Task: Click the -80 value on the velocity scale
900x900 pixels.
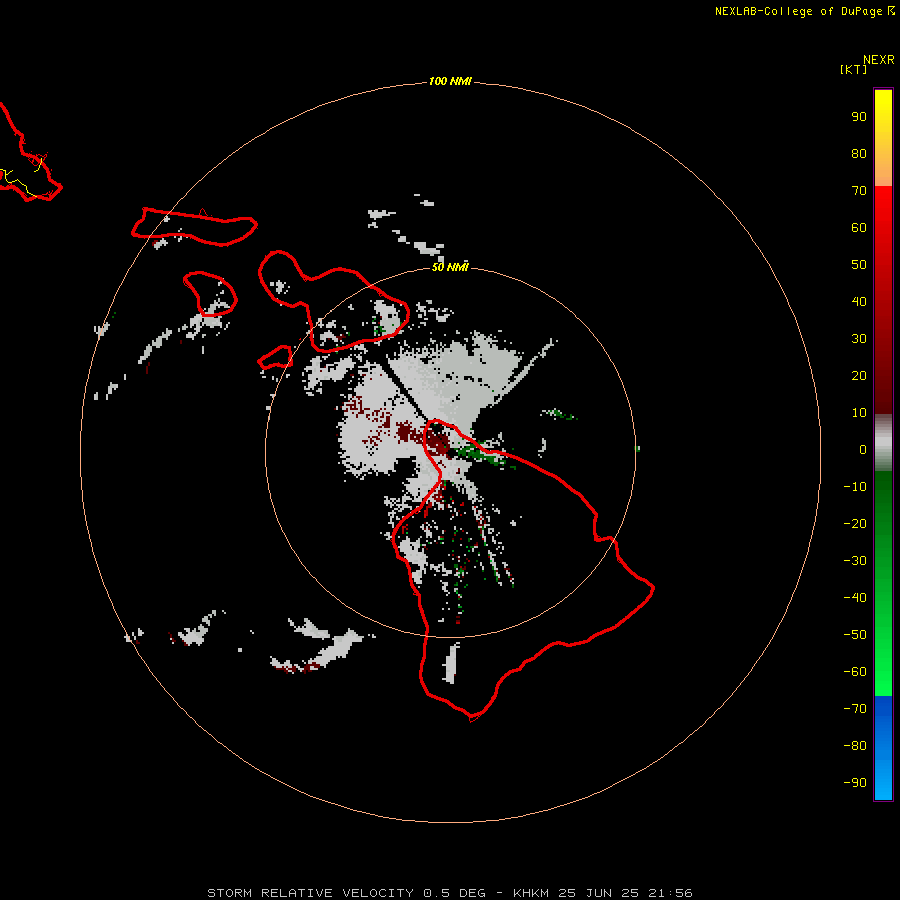Action: click(855, 746)
